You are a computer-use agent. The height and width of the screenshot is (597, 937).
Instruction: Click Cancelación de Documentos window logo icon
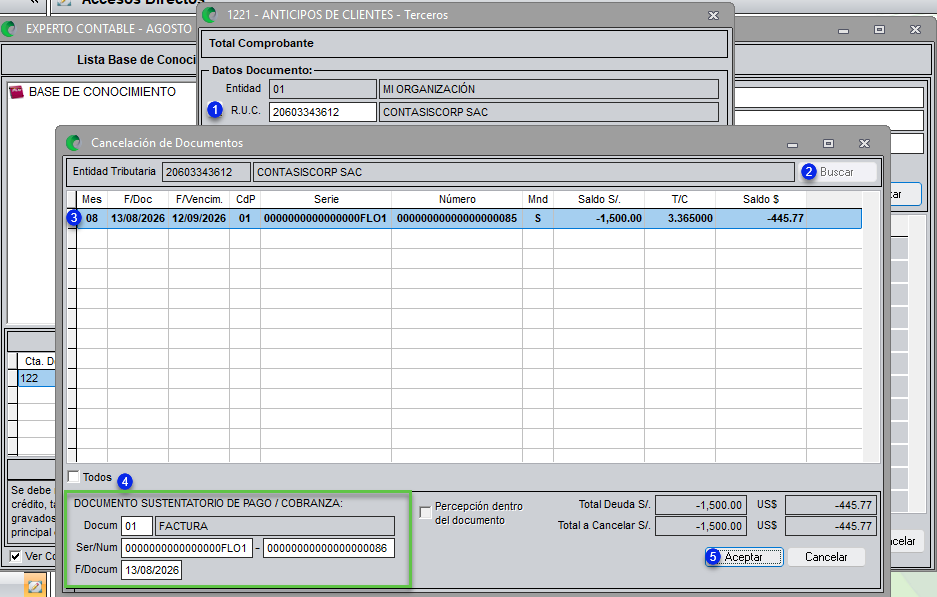pyautogui.click(x=74, y=143)
